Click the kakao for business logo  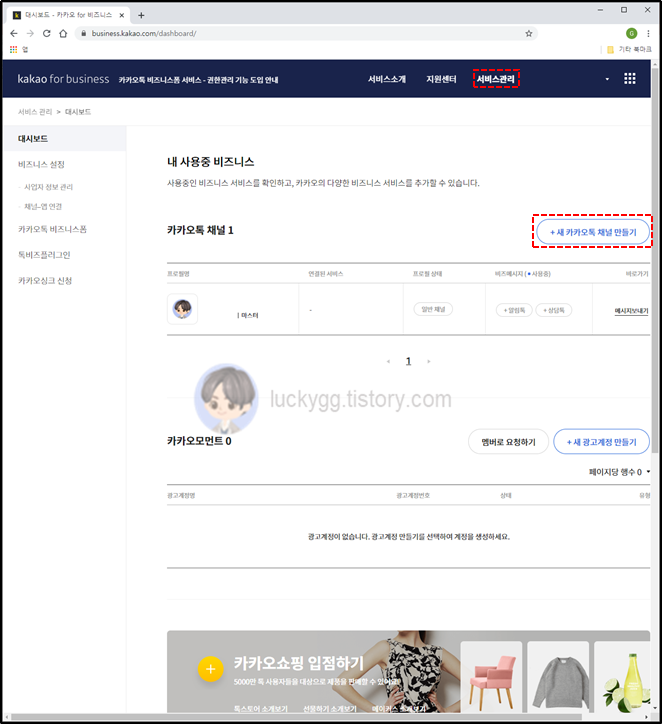[63, 79]
